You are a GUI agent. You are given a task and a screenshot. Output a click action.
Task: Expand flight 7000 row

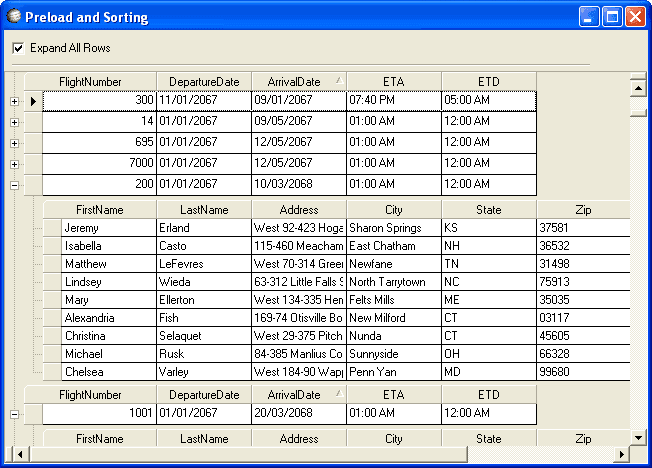15,164
